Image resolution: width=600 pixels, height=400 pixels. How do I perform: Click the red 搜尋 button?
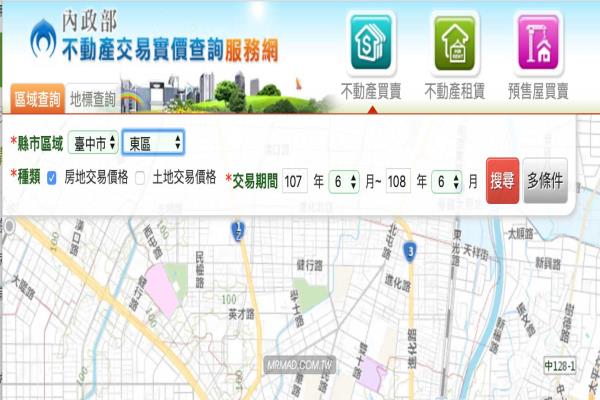click(502, 181)
